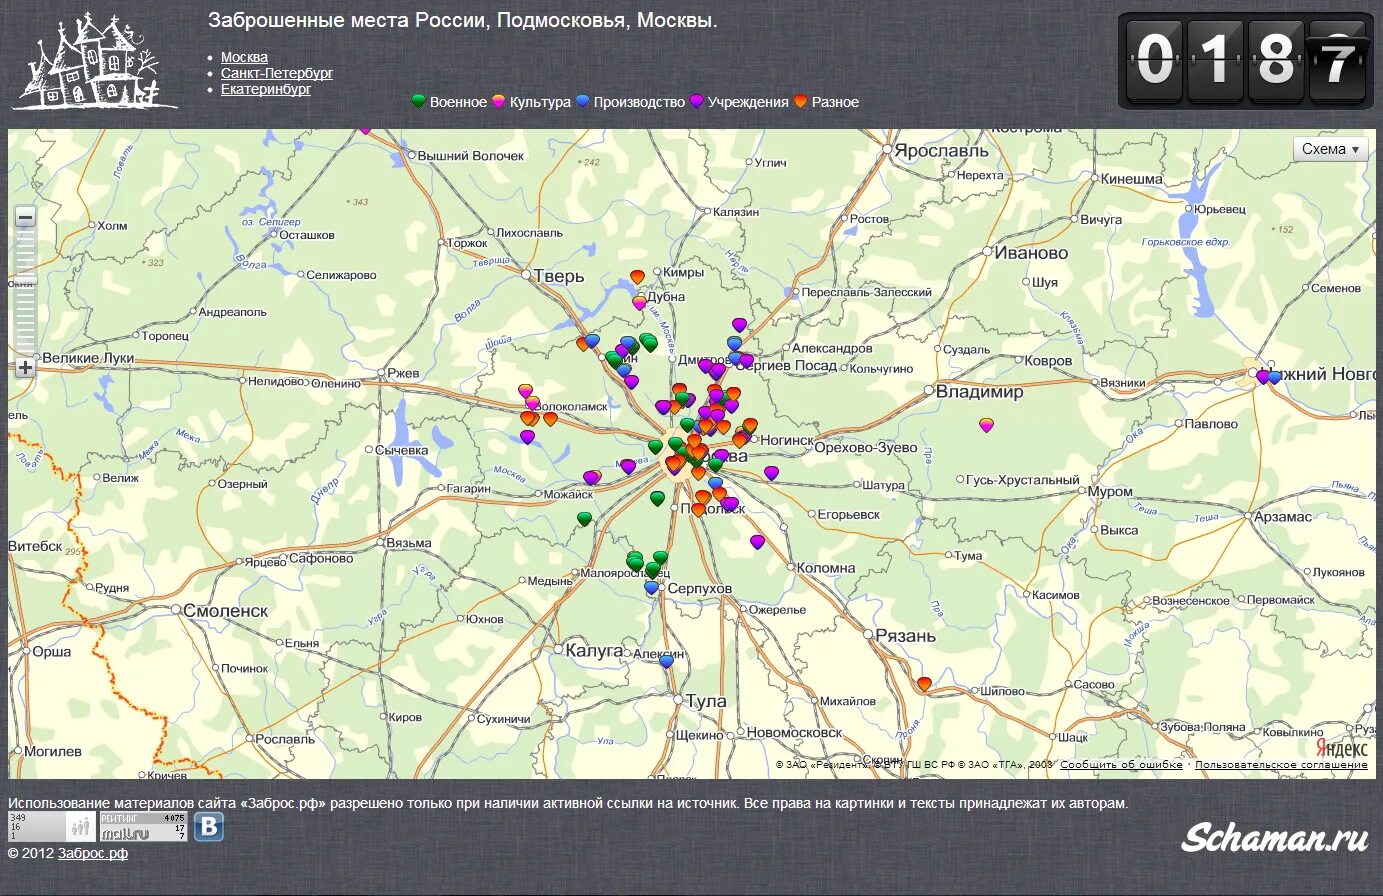The height and width of the screenshot is (896, 1383).
Task: Select the purple marker northwest of Коломна
Action: (757, 542)
